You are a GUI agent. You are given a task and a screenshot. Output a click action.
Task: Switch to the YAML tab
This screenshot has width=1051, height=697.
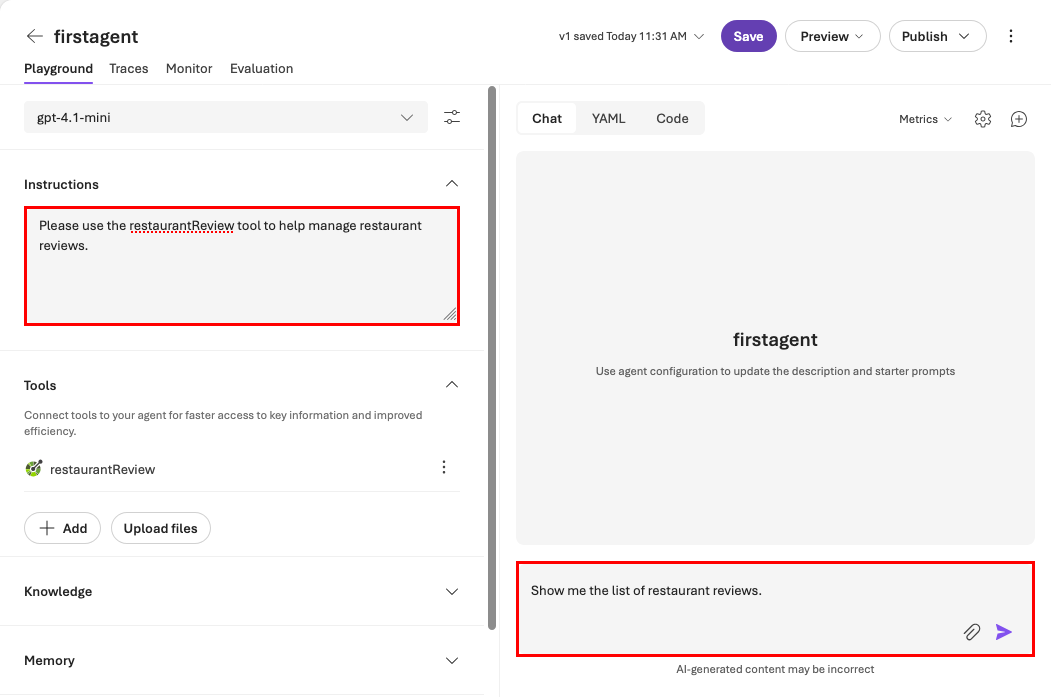[608, 118]
